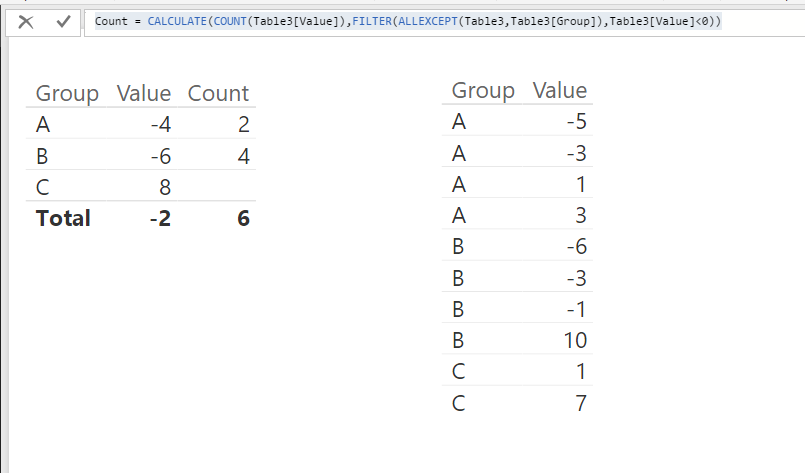This screenshot has height=473, width=805.
Task: Sort by Group header in the right table
Action: pos(483,90)
